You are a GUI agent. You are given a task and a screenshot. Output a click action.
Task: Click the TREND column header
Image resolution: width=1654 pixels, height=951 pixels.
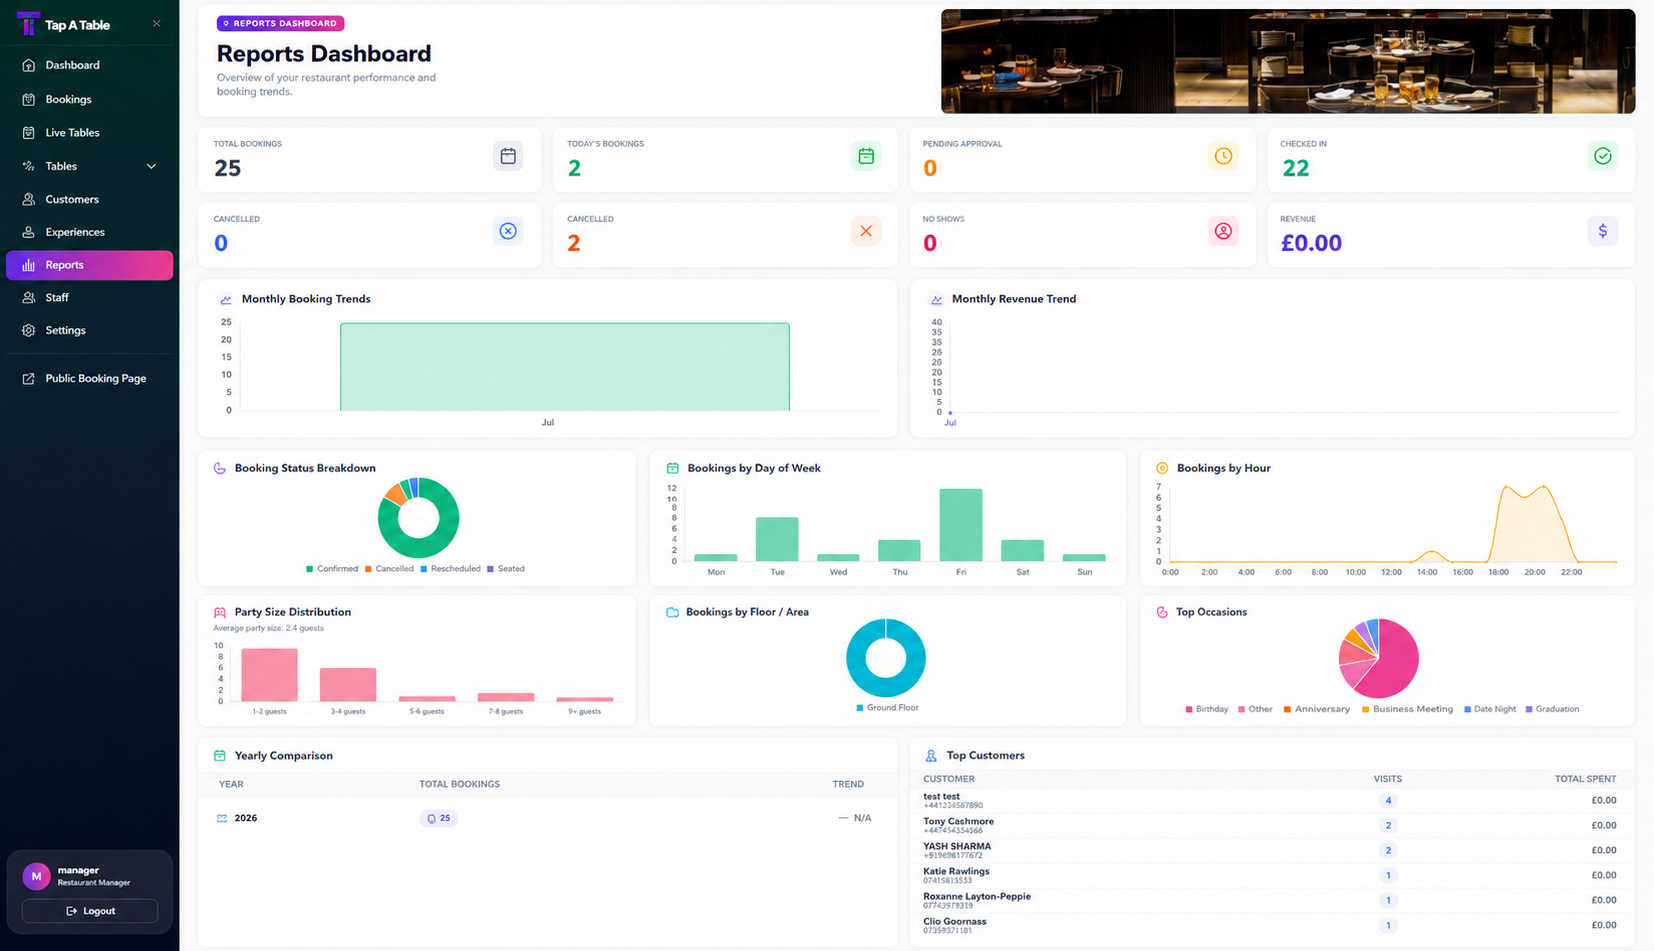point(848,784)
